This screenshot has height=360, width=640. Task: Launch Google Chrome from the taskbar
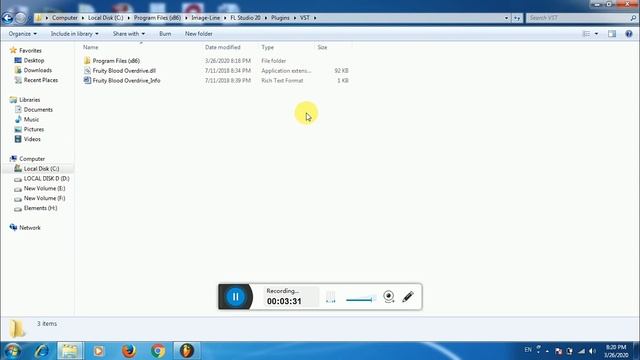(x=158, y=351)
